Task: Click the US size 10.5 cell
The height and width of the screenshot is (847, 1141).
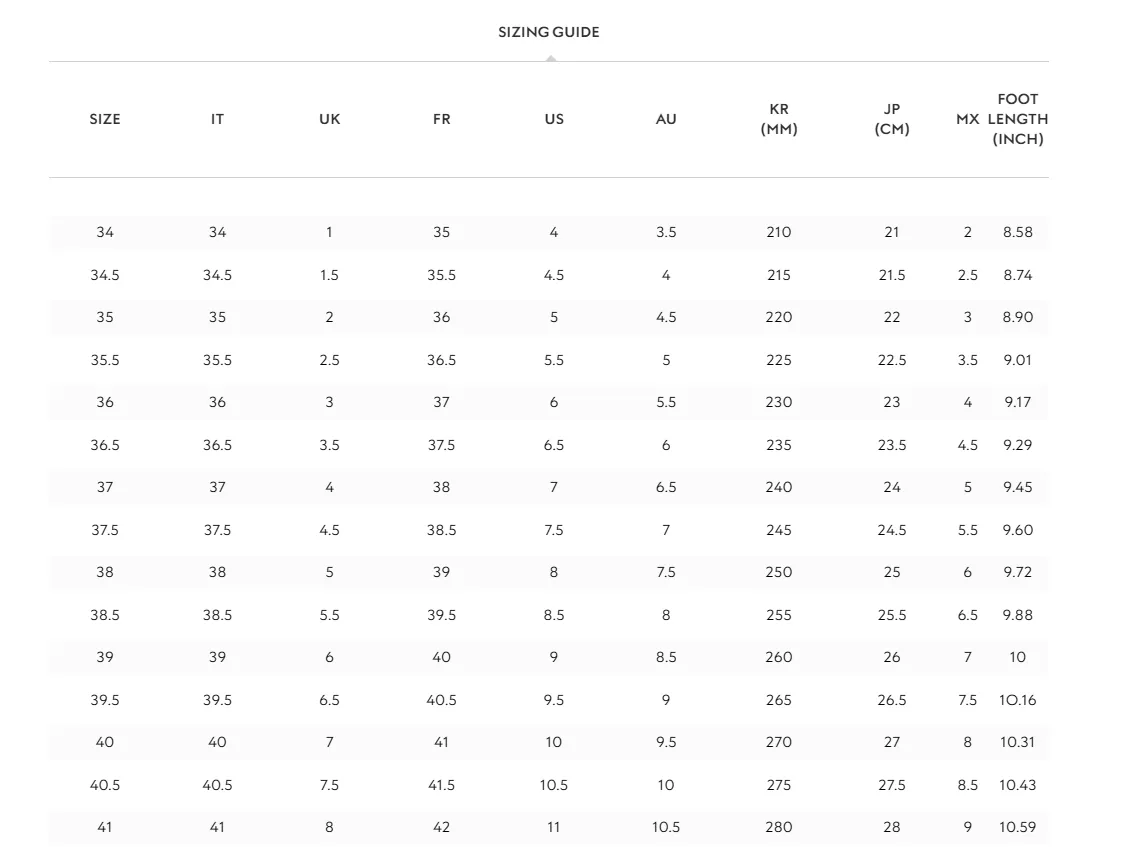Action: coord(554,785)
